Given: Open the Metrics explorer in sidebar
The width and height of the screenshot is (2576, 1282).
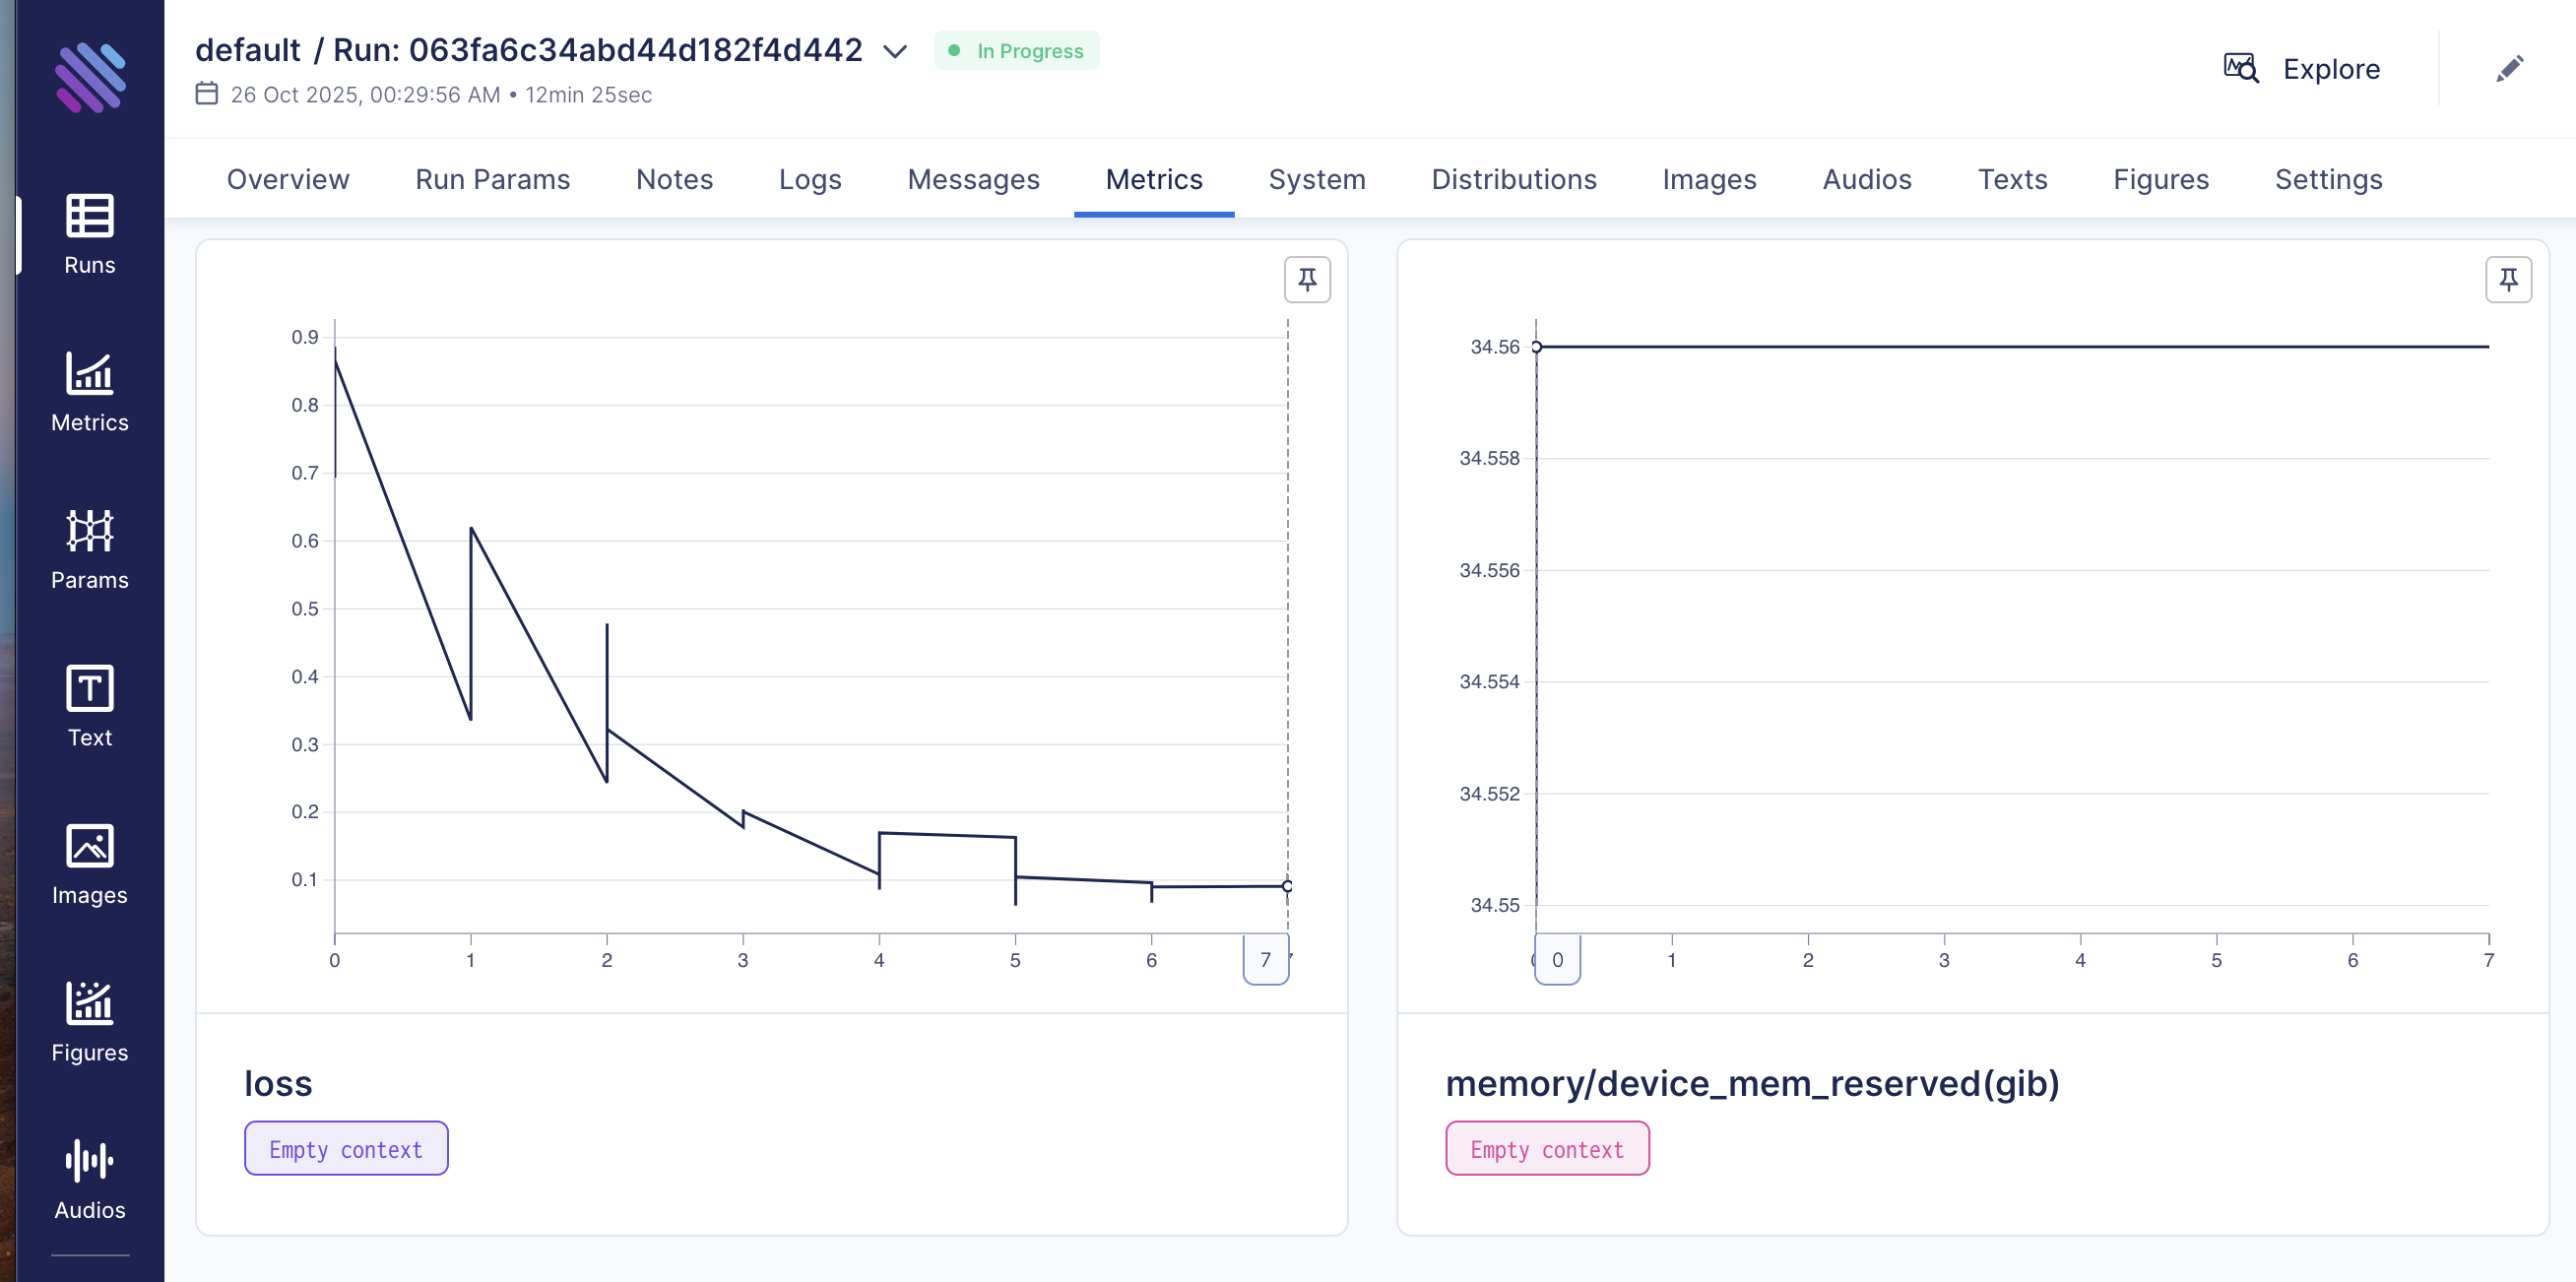Looking at the screenshot, I should click(x=90, y=391).
